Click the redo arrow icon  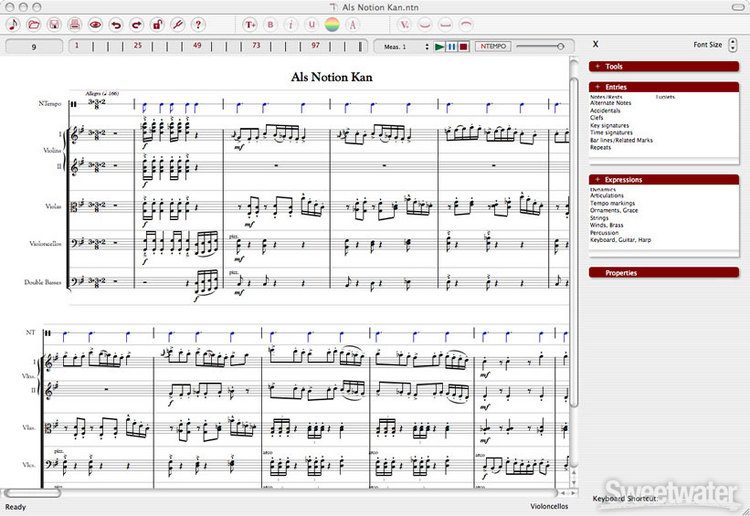[x=136, y=24]
